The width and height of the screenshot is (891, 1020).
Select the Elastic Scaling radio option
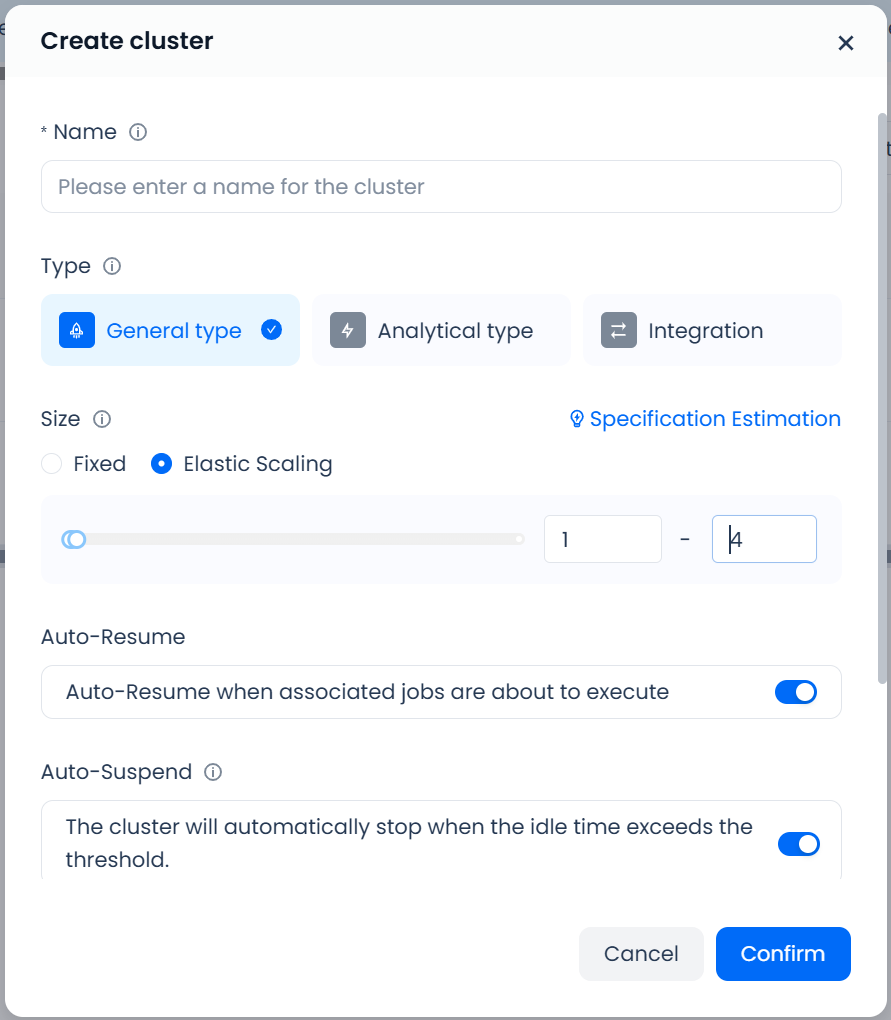tap(160, 464)
